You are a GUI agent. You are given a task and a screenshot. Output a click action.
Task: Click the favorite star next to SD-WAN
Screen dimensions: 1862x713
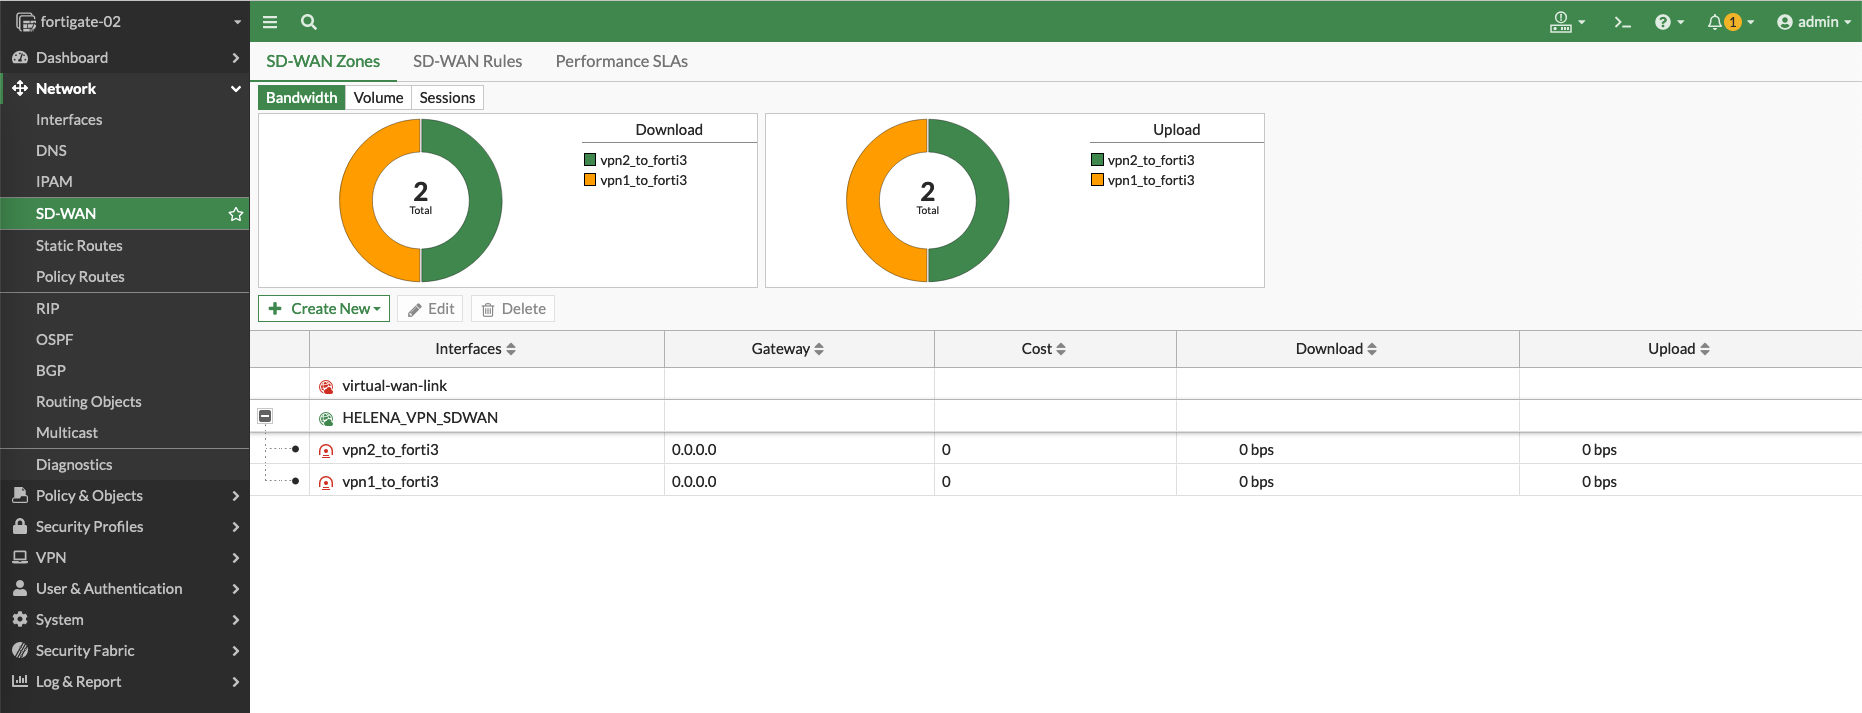point(236,214)
